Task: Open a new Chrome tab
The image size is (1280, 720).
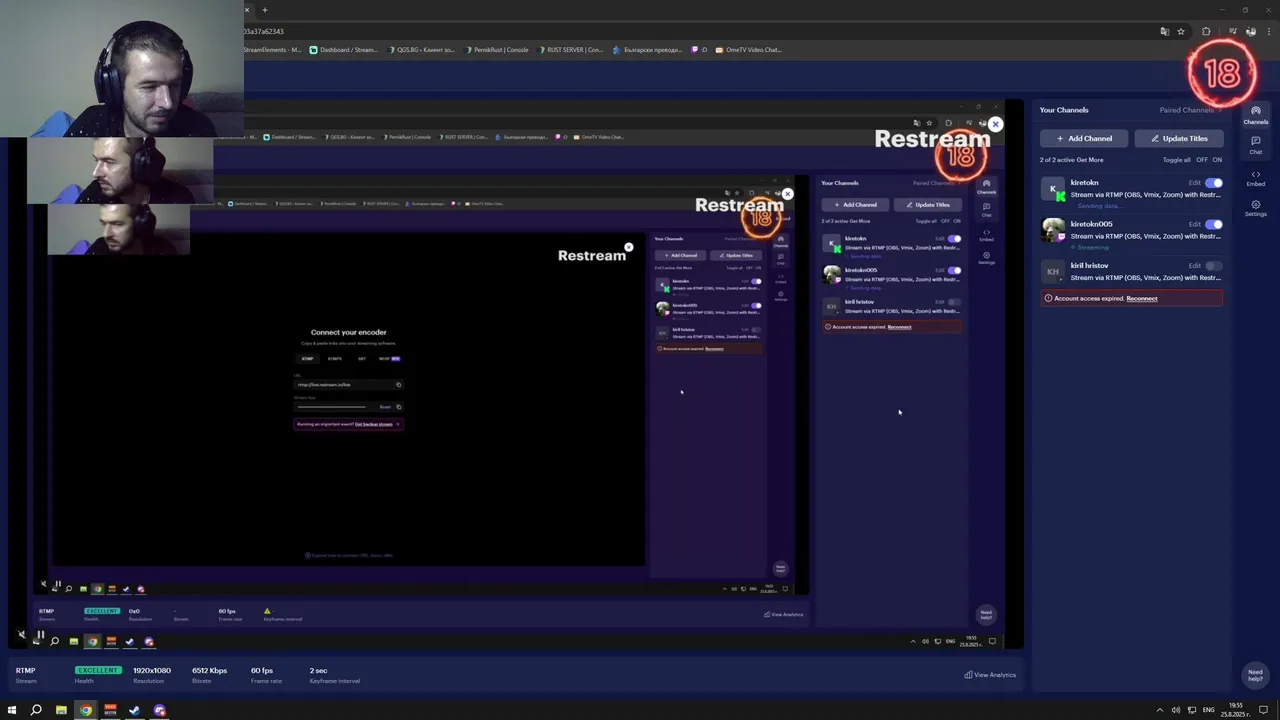Action: coord(265,10)
